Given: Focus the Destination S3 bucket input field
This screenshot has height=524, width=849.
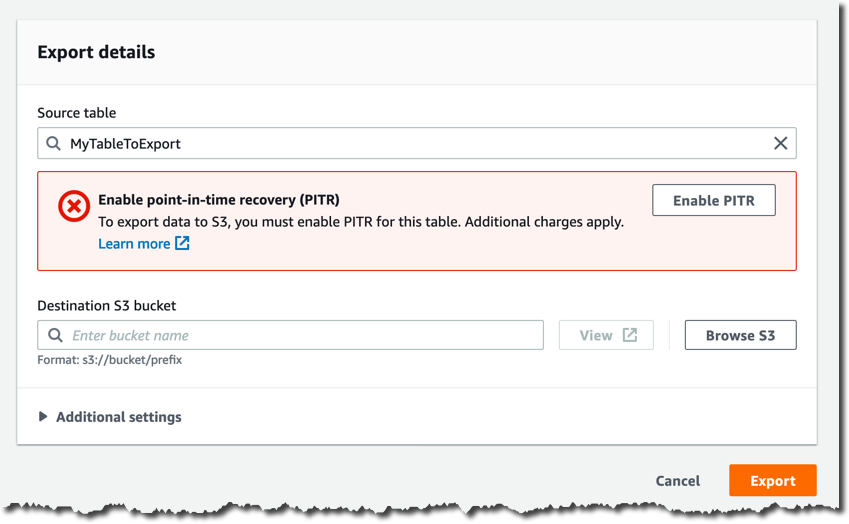Looking at the screenshot, I should pyautogui.click(x=290, y=335).
